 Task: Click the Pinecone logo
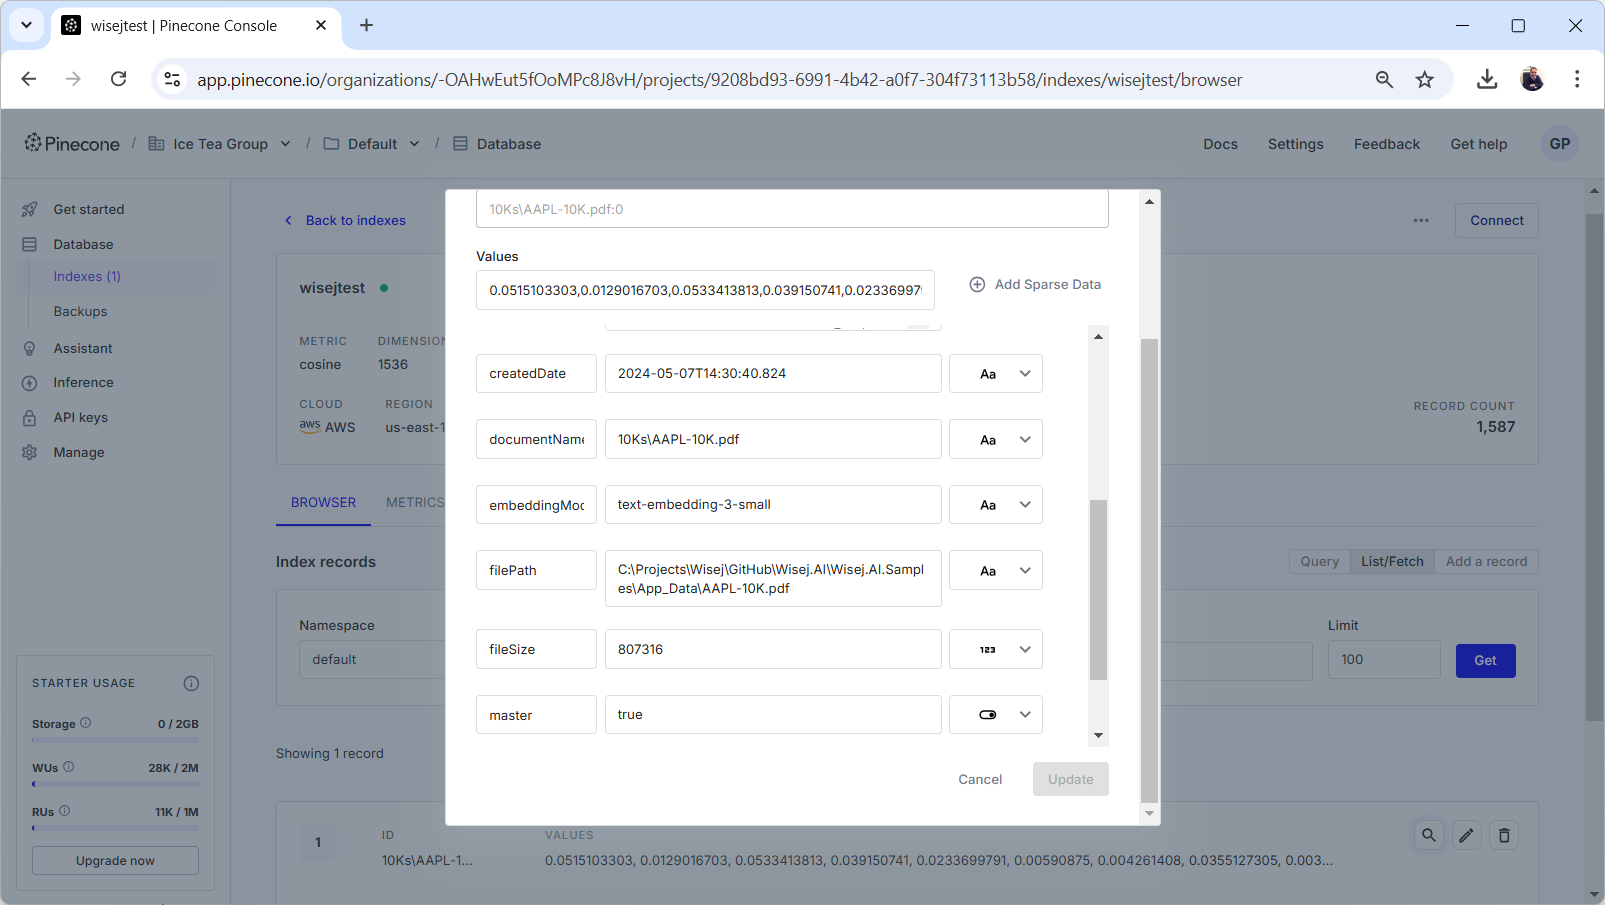[x=72, y=144]
